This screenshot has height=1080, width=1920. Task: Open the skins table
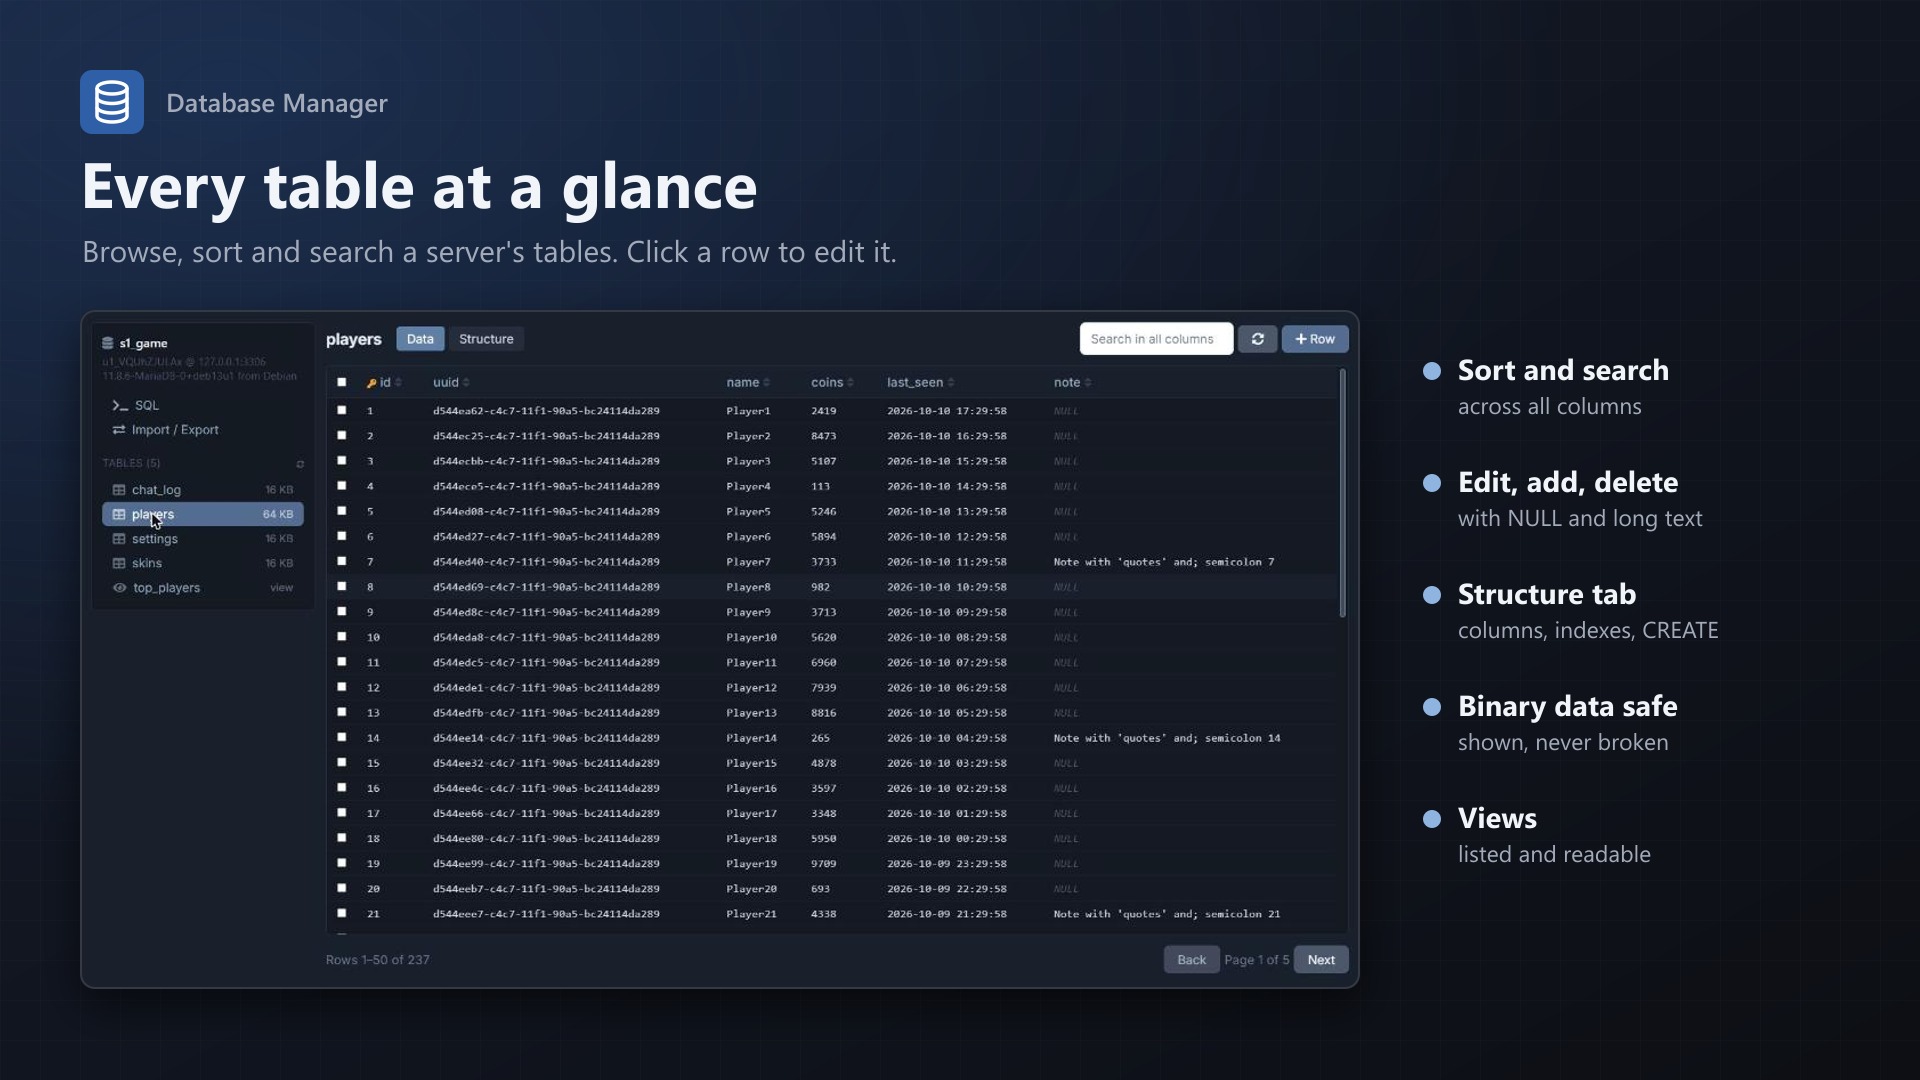203,563
